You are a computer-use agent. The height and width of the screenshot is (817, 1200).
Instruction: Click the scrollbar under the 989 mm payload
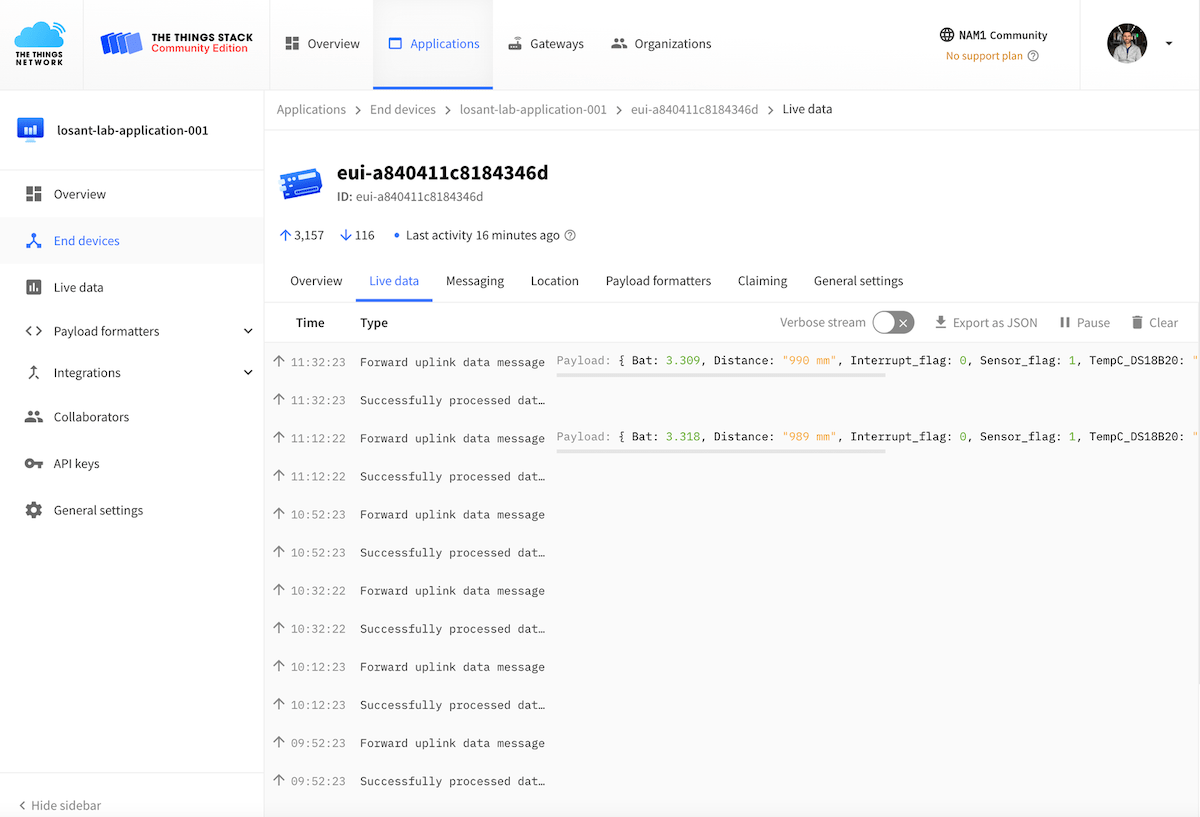click(721, 451)
